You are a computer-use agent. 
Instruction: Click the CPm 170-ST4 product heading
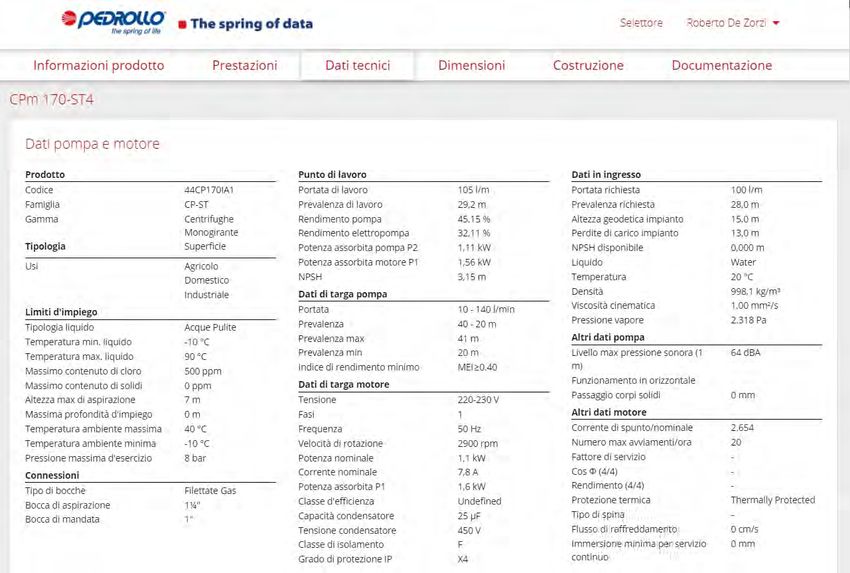[x=51, y=100]
